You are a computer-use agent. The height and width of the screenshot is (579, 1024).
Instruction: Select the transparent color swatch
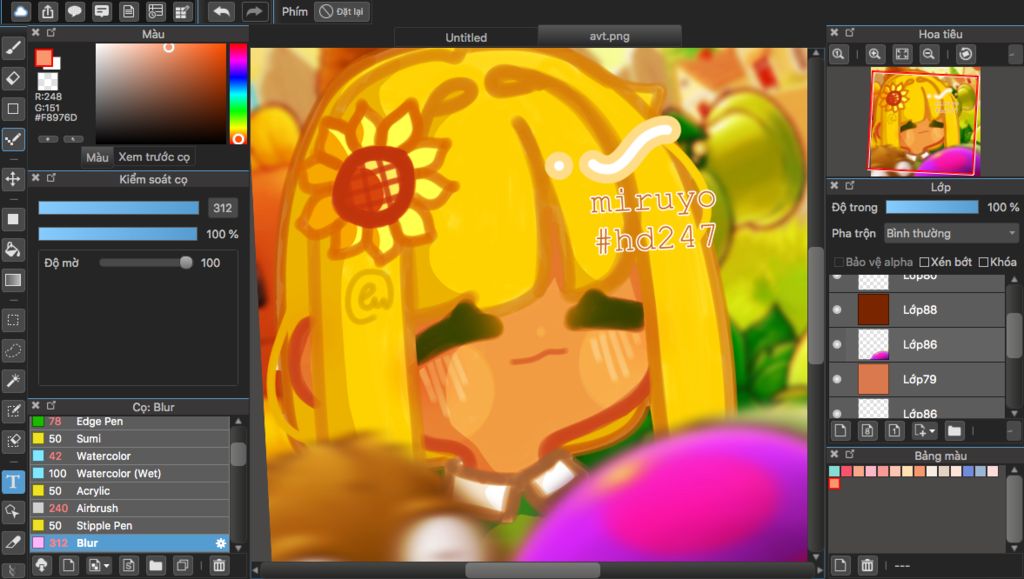(48, 81)
